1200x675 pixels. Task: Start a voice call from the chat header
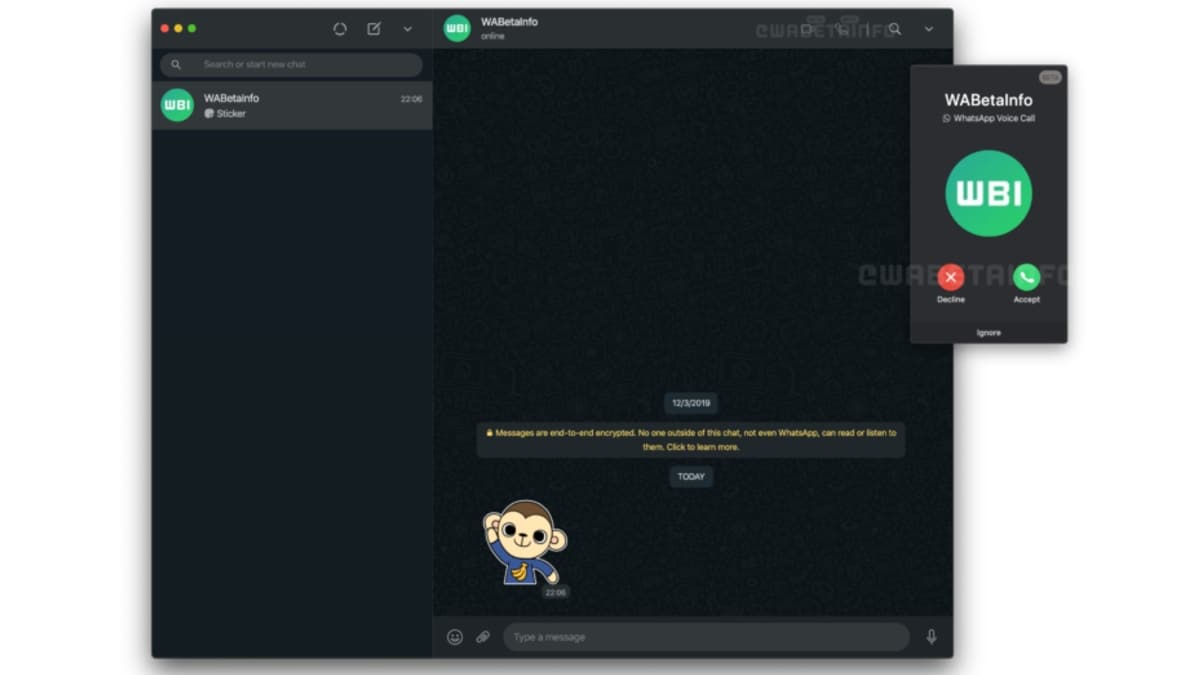pos(843,29)
